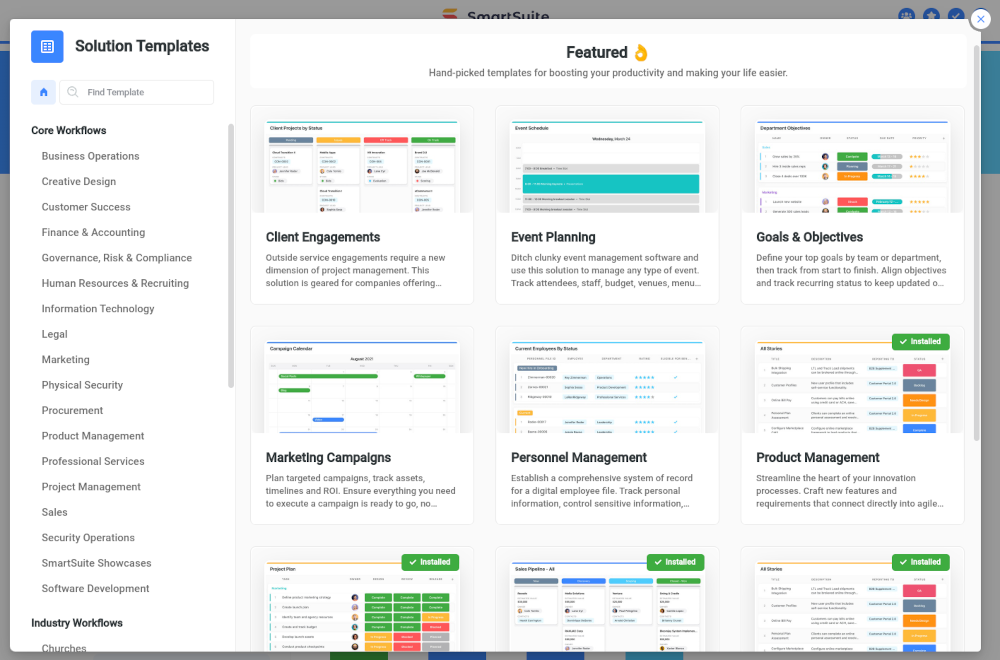Open Business Operations category
The height and width of the screenshot is (660, 1000).
[x=91, y=156]
